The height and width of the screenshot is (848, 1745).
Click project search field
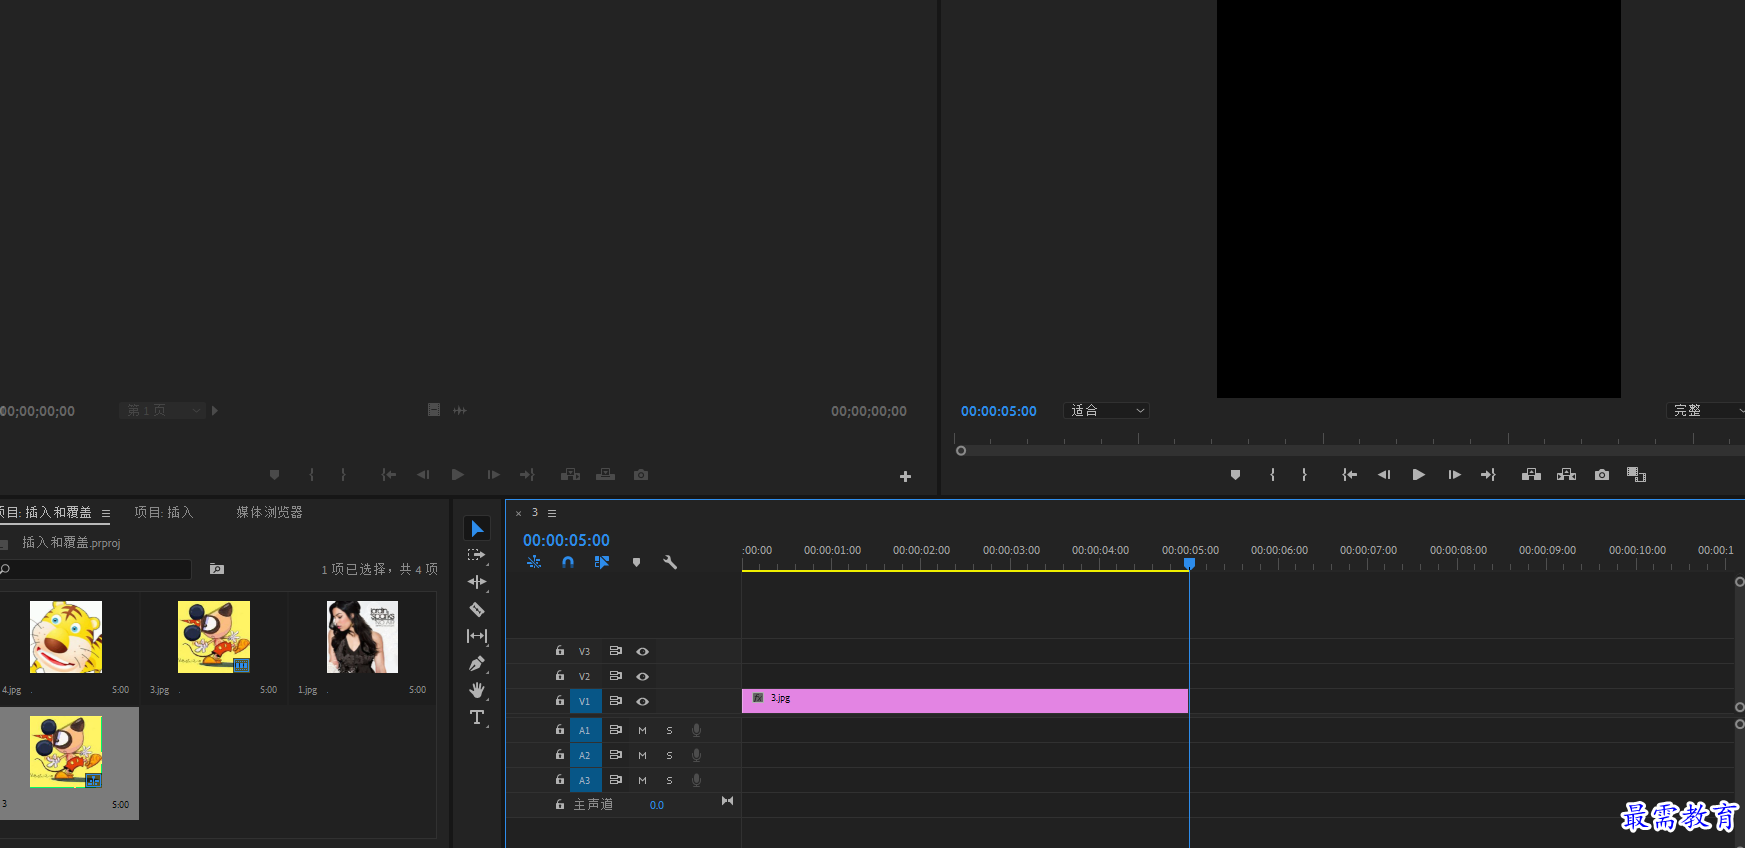pos(96,569)
